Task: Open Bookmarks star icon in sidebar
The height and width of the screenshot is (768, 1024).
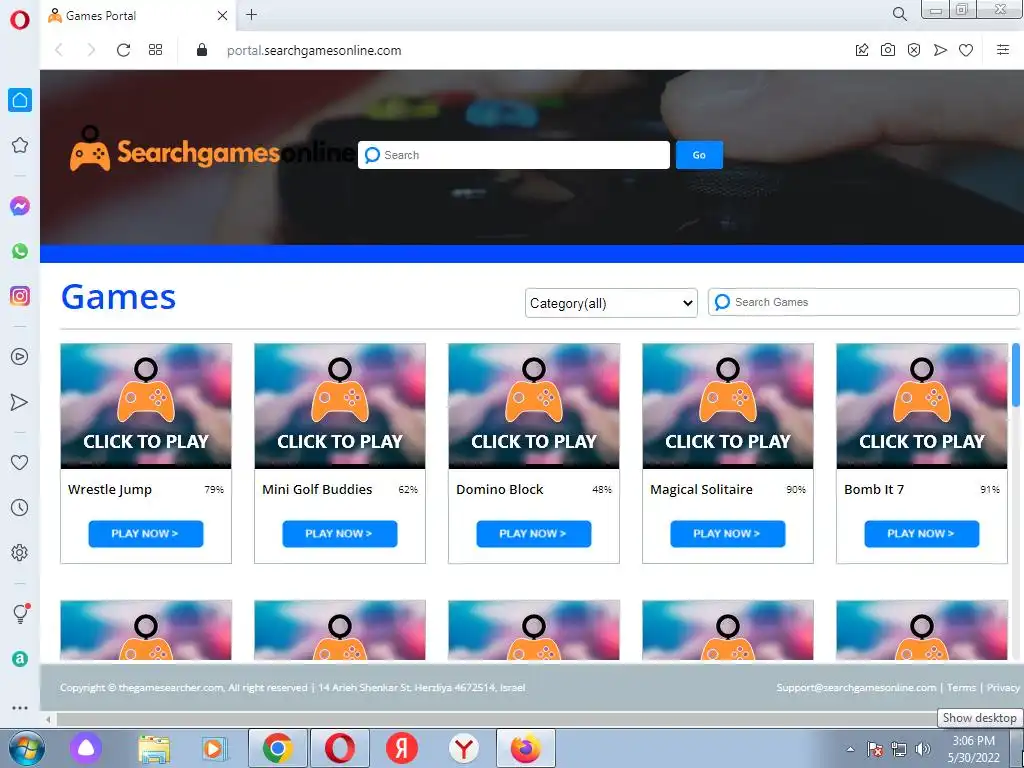Action: (20, 145)
